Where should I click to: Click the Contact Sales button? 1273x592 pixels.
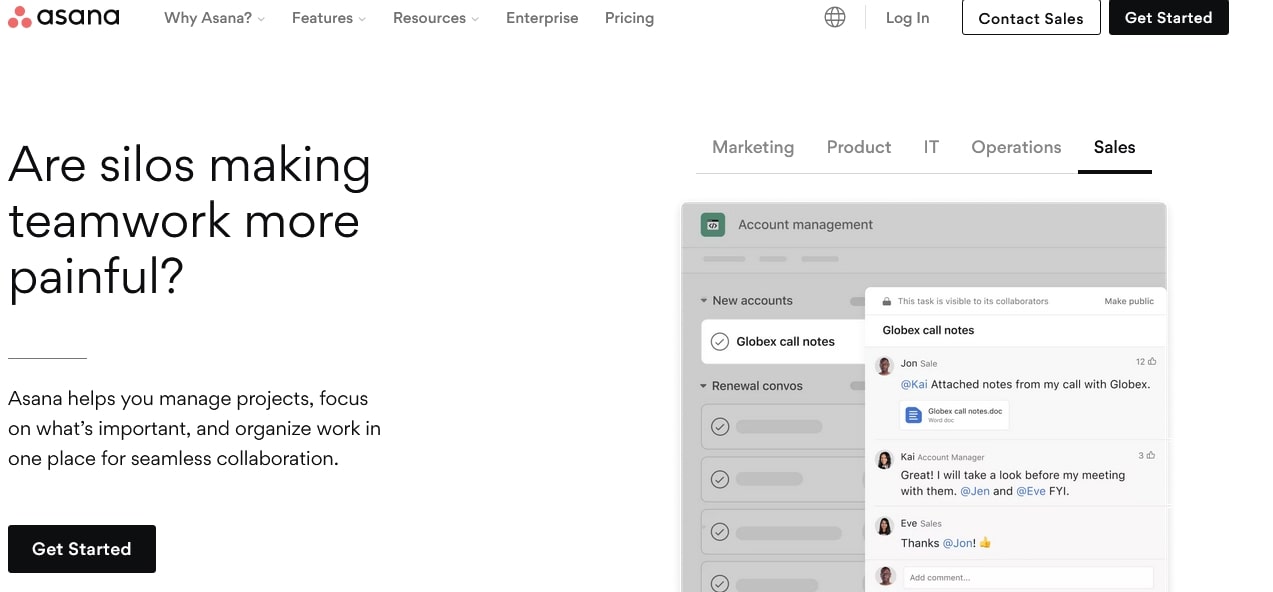tap(1031, 18)
